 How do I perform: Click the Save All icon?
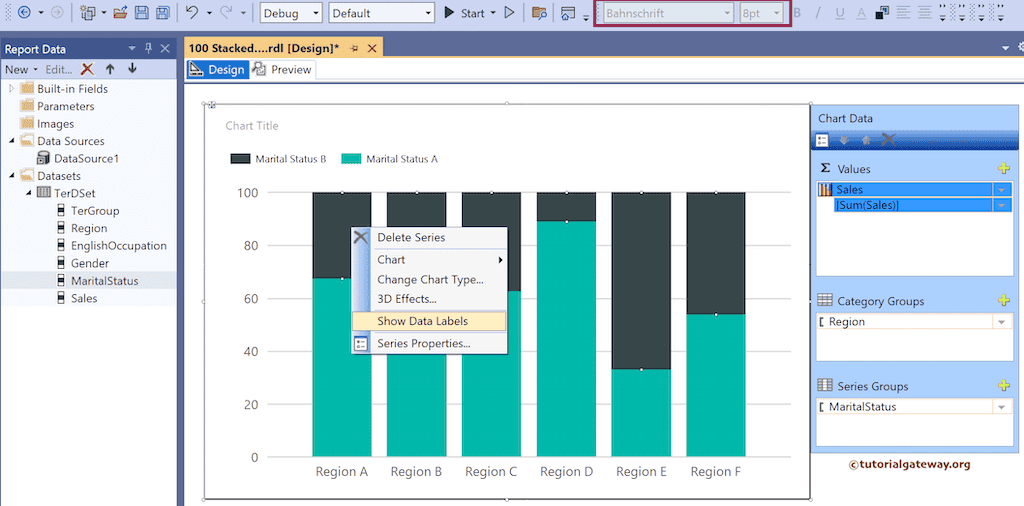(x=163, y=12)
